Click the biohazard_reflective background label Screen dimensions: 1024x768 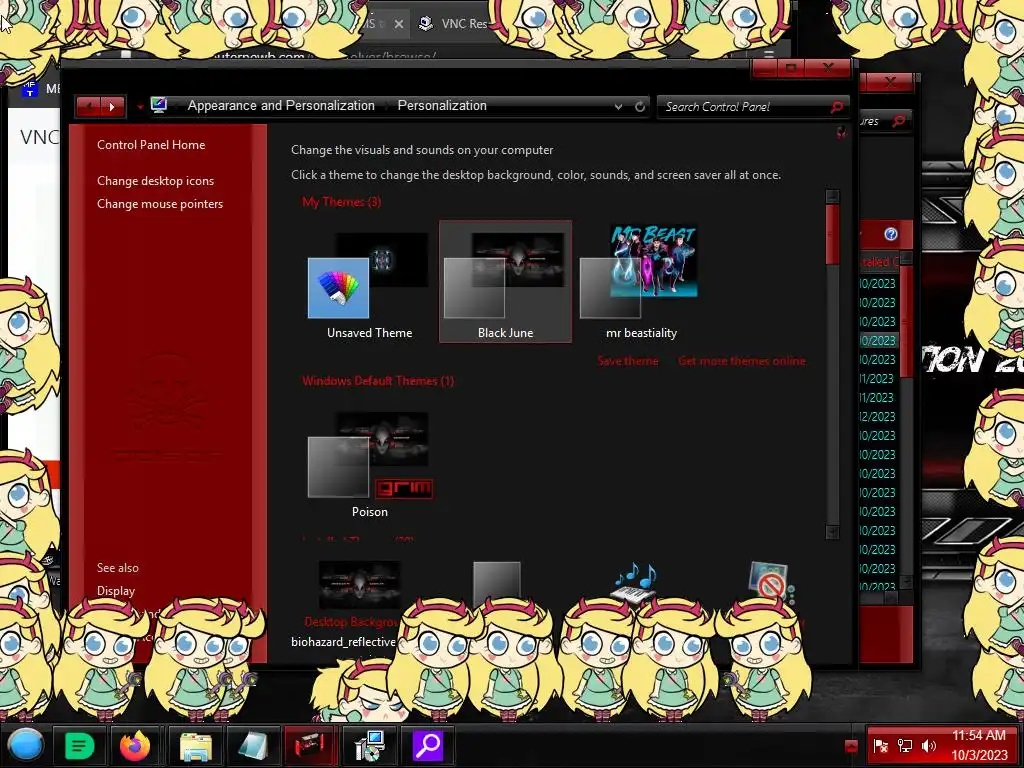[344, 642]
